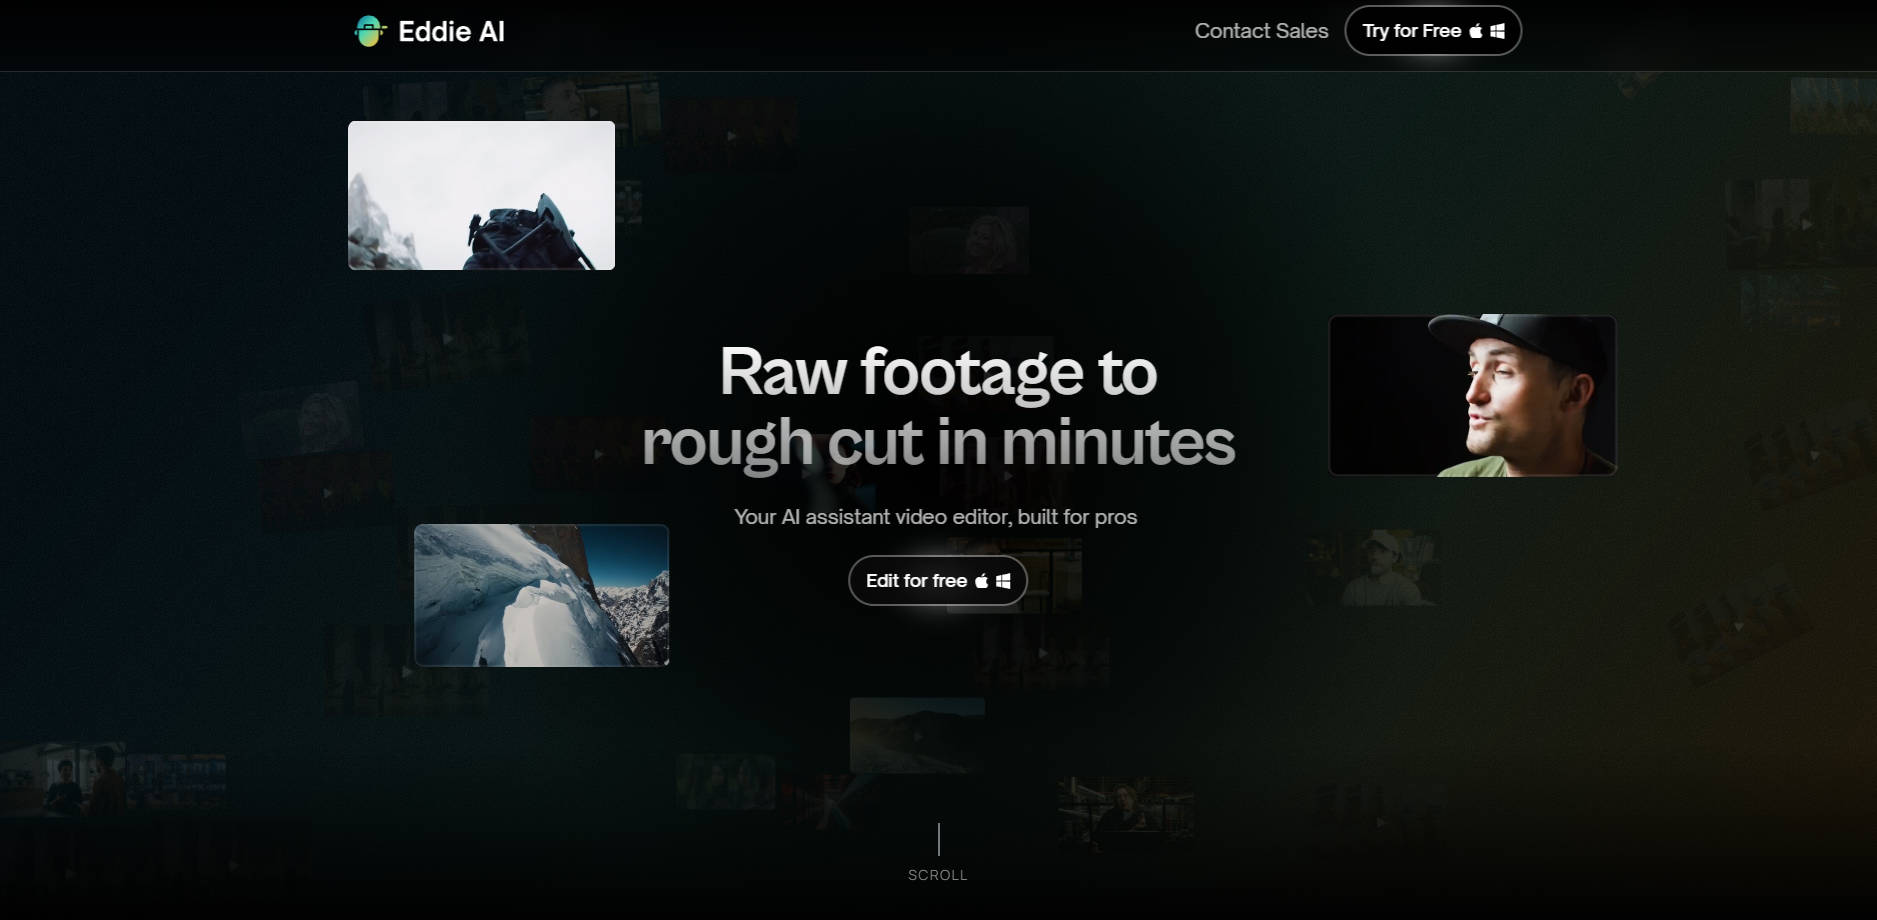The width and height of the screenshot is (1877, 920).
Task: Click the Apple icon in Edit for free
Action: coord(981,581)
